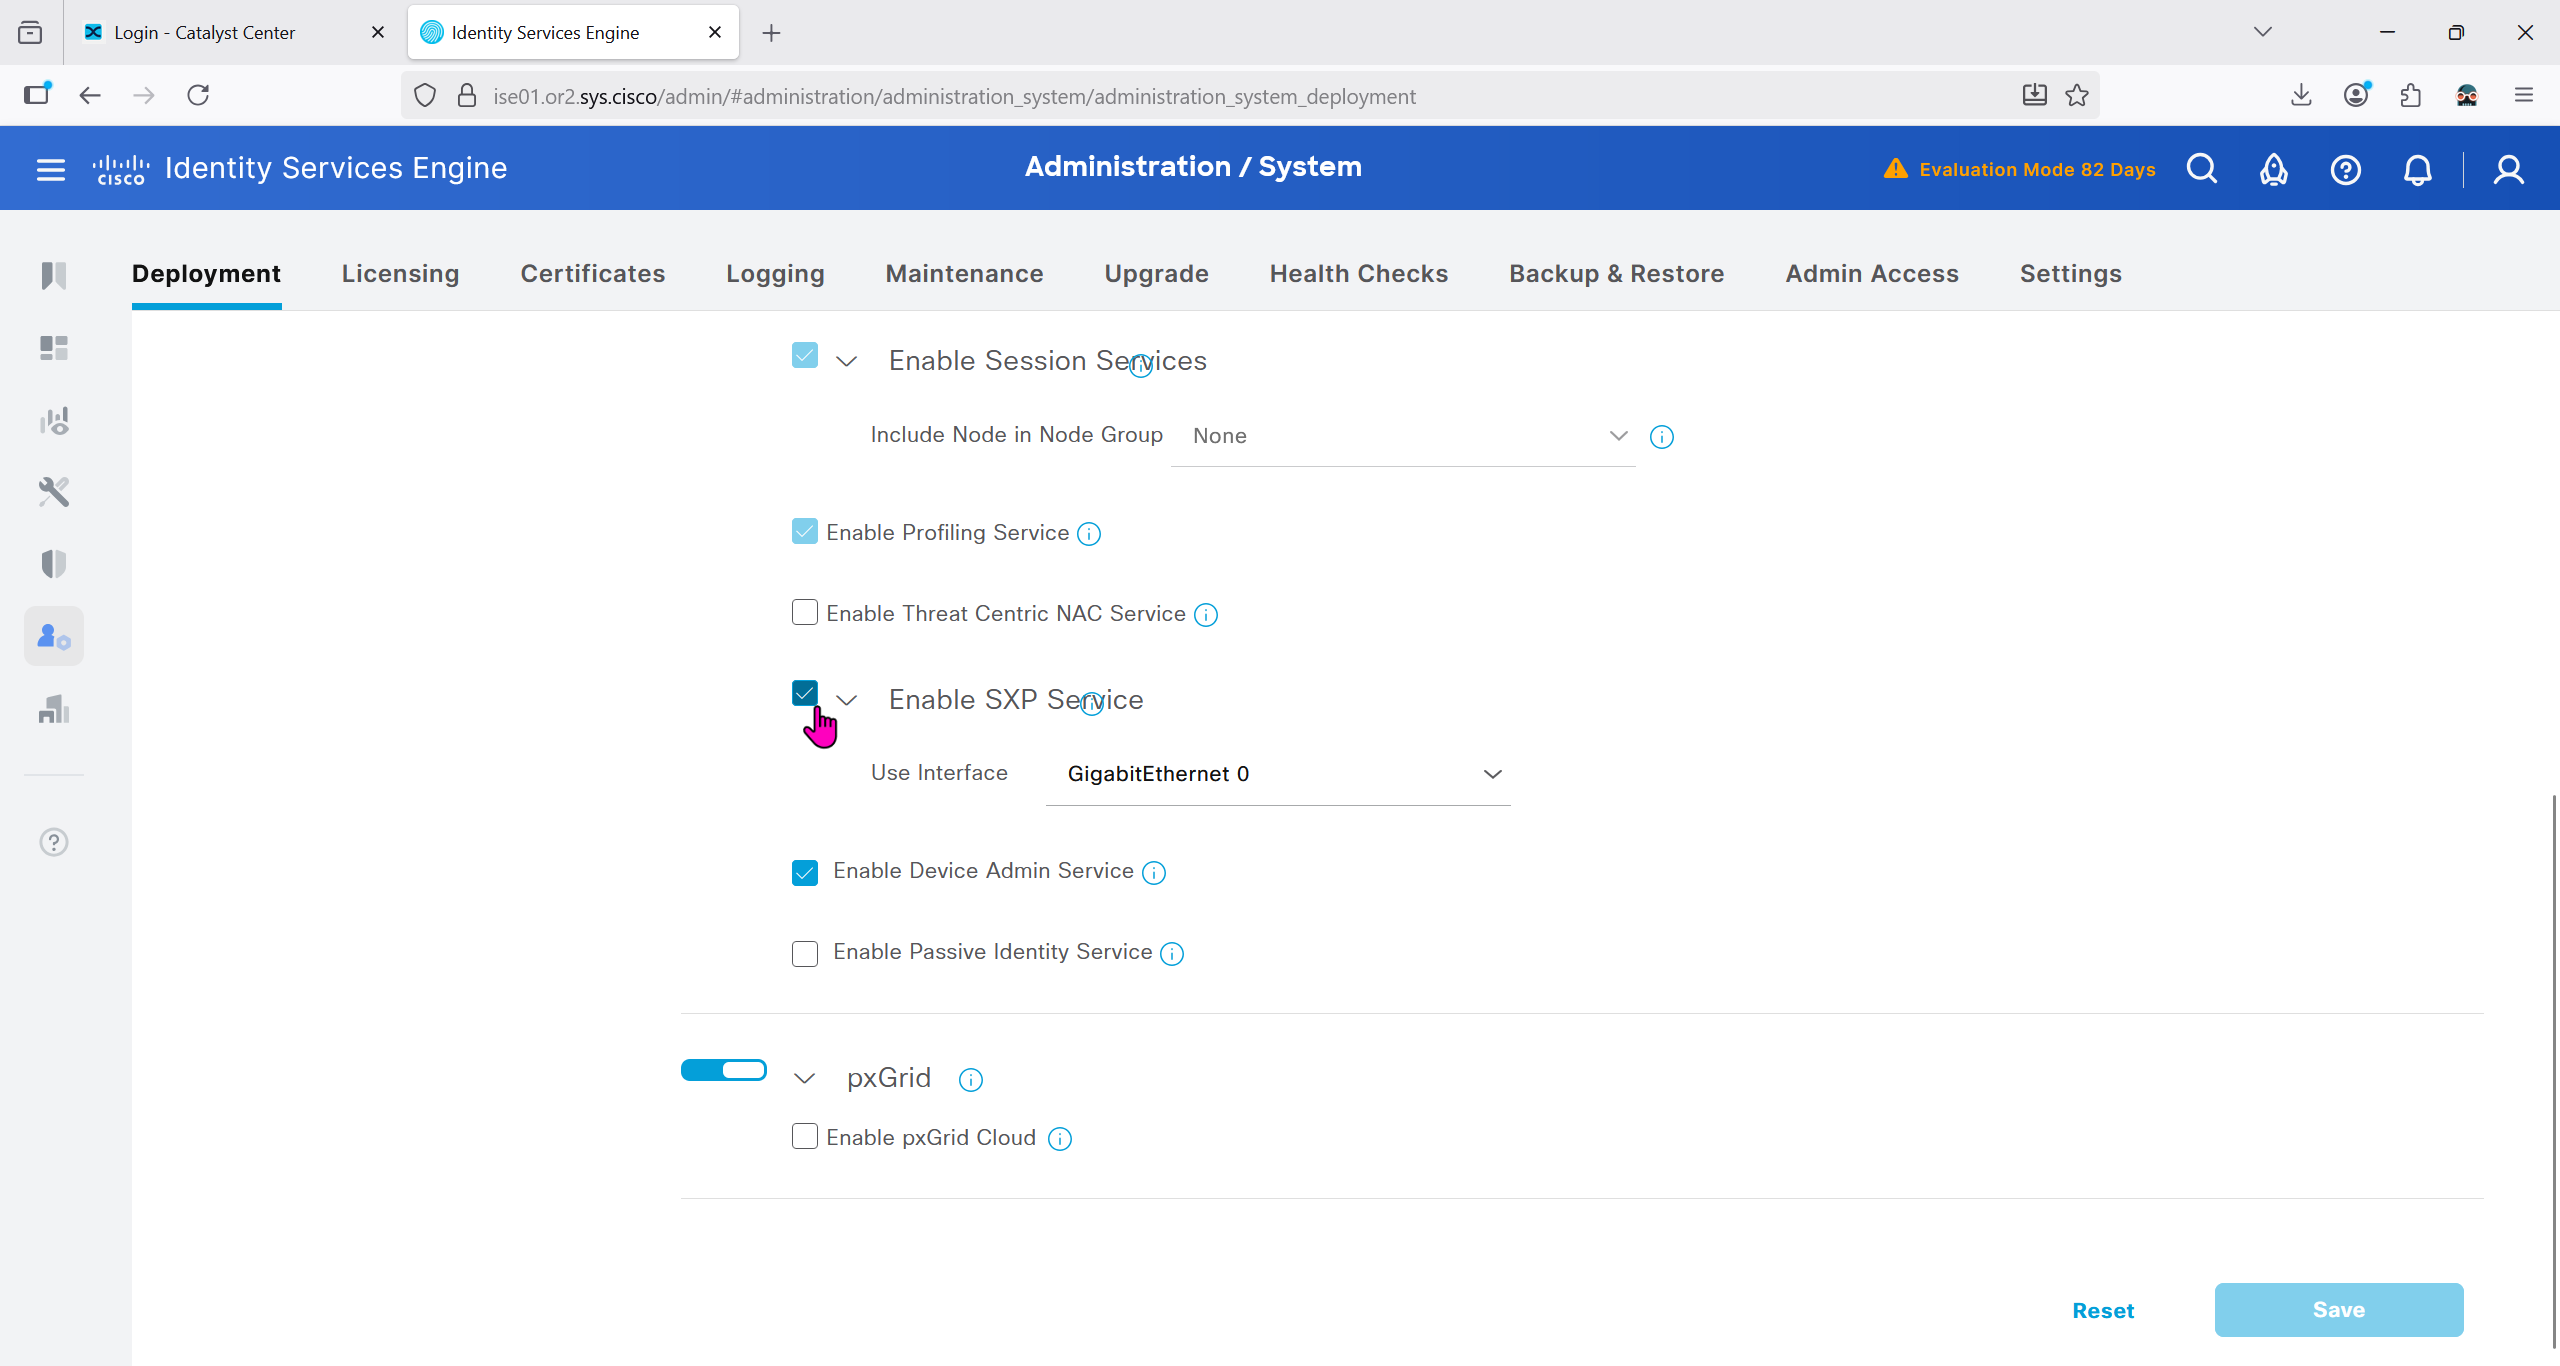This screenshot has height=1366, width=2560.
Task: Click the Save button
Action: (x=2338, y=1310)
